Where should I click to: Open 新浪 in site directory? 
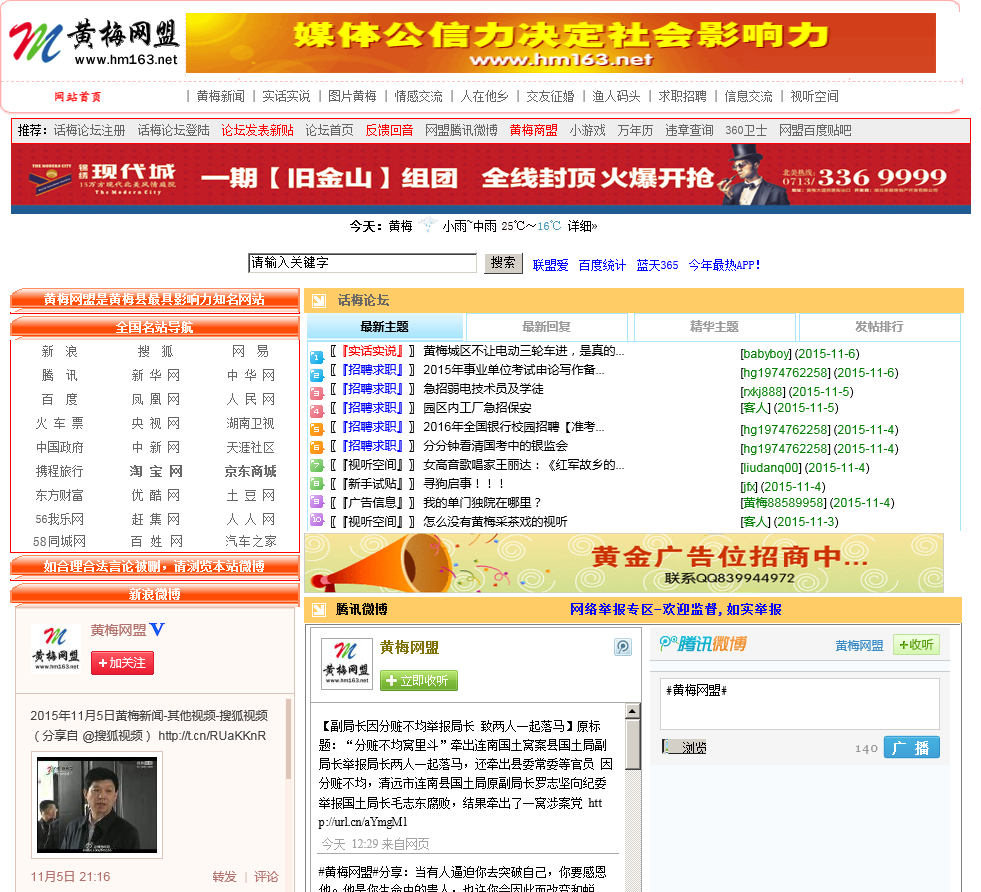(x=59, y=352)
